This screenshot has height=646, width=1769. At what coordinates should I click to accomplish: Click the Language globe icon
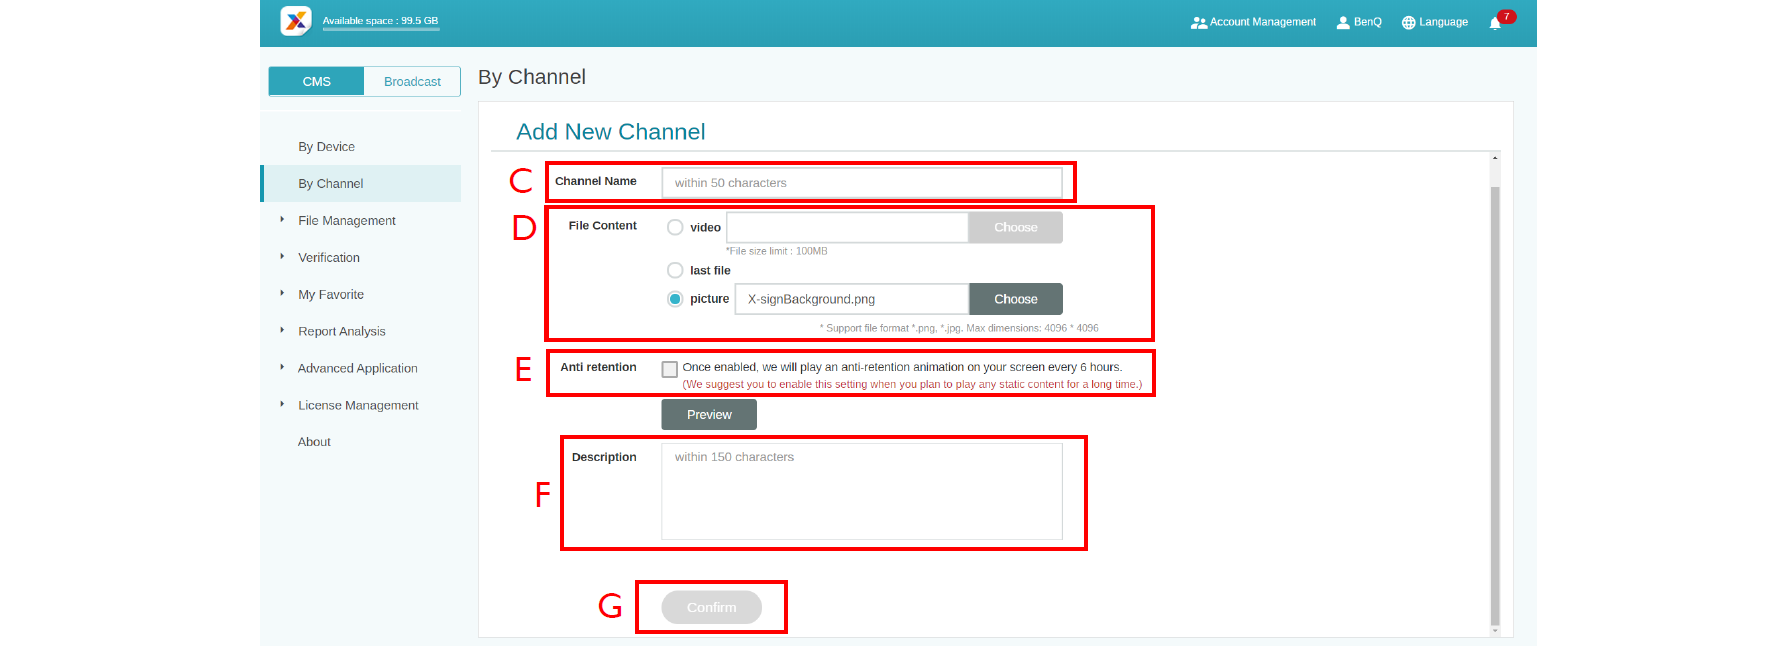click(1408, 23)
